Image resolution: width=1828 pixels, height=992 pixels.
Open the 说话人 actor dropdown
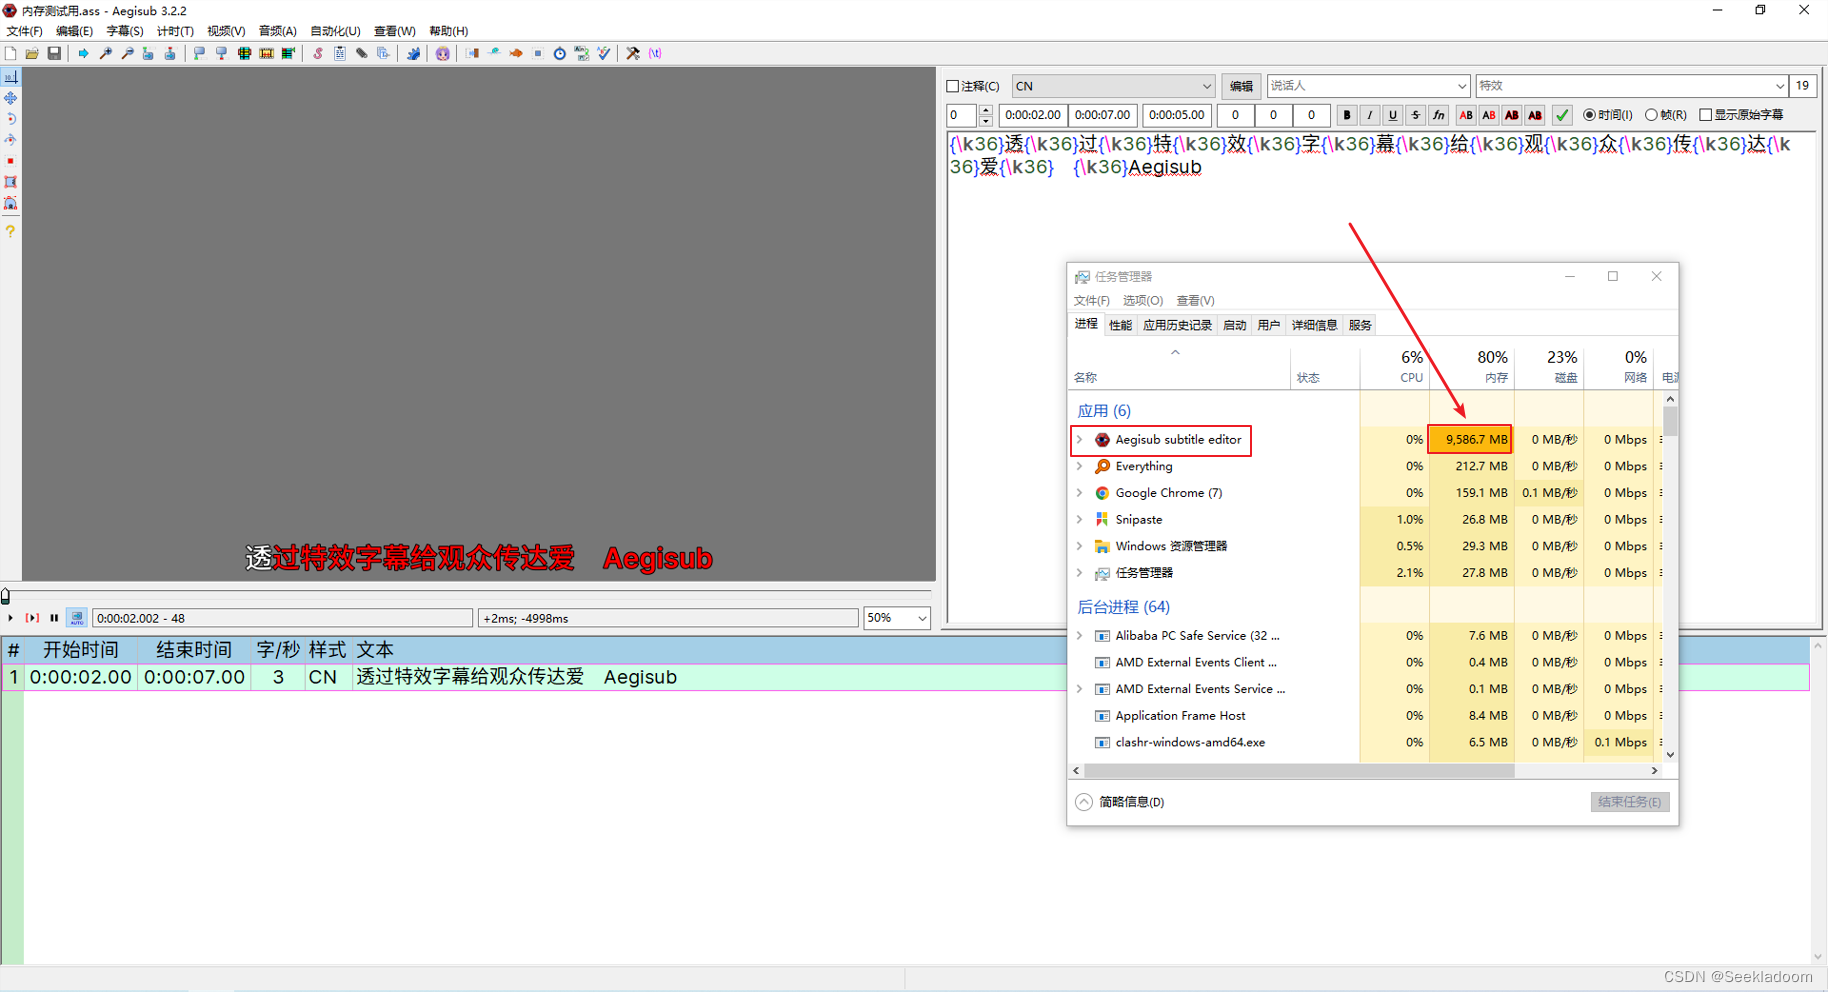click(x=1368, y=86)
